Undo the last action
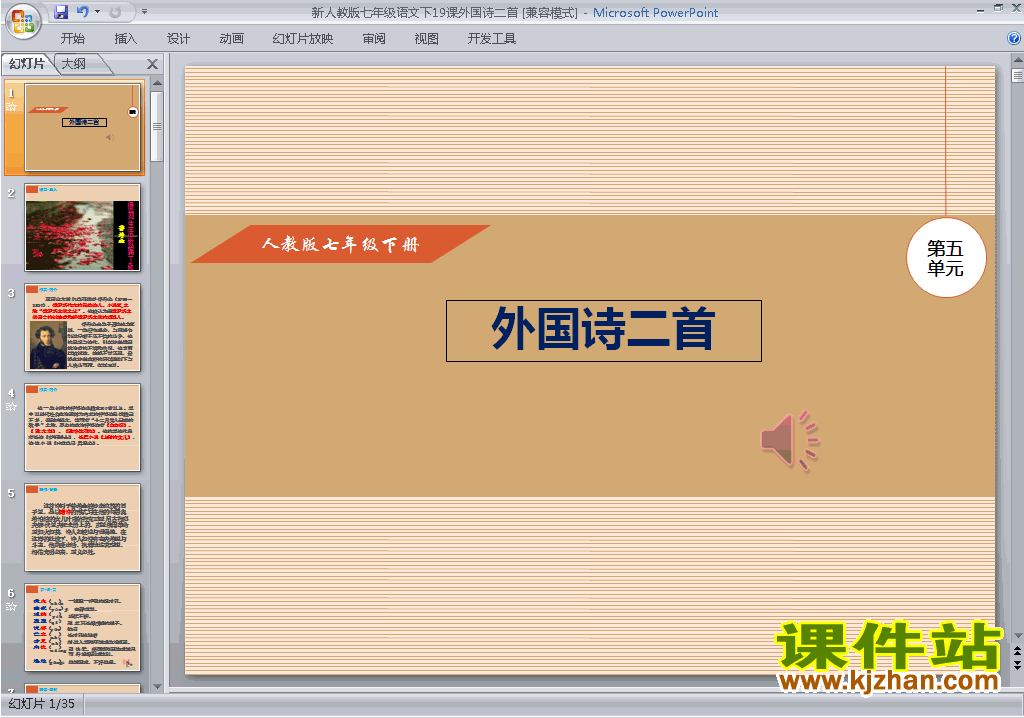Screen dimensions: 1024x718 coord(82,12)
